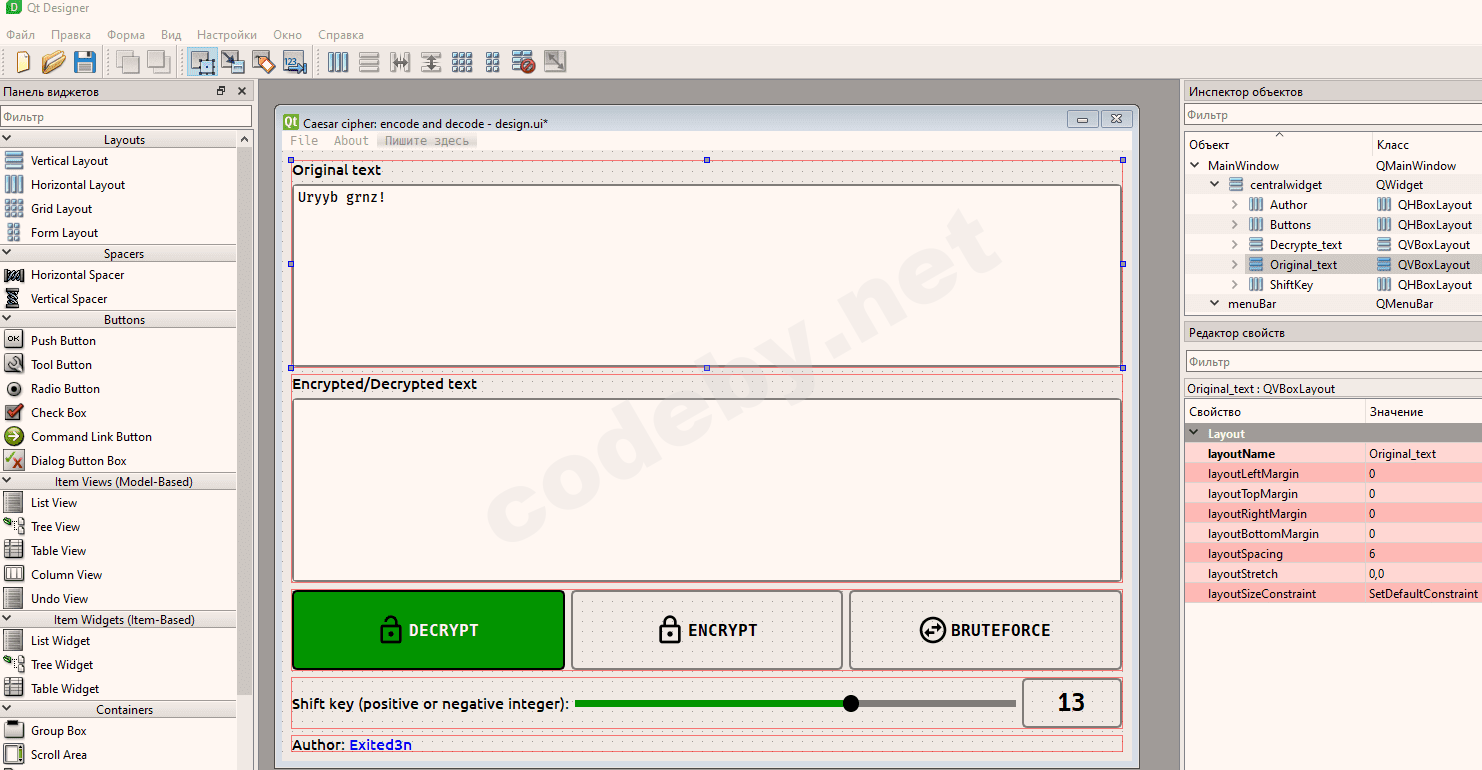
Task: Open the Настройки menu
Action: pos(227,35)
